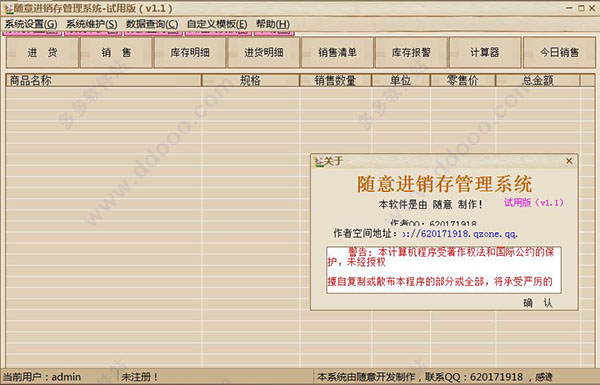Image resolution: width=600 pixels, height=385 pixels.
Task: Click 本软件是由 随意 制作！ text
Action: [430, 205]
